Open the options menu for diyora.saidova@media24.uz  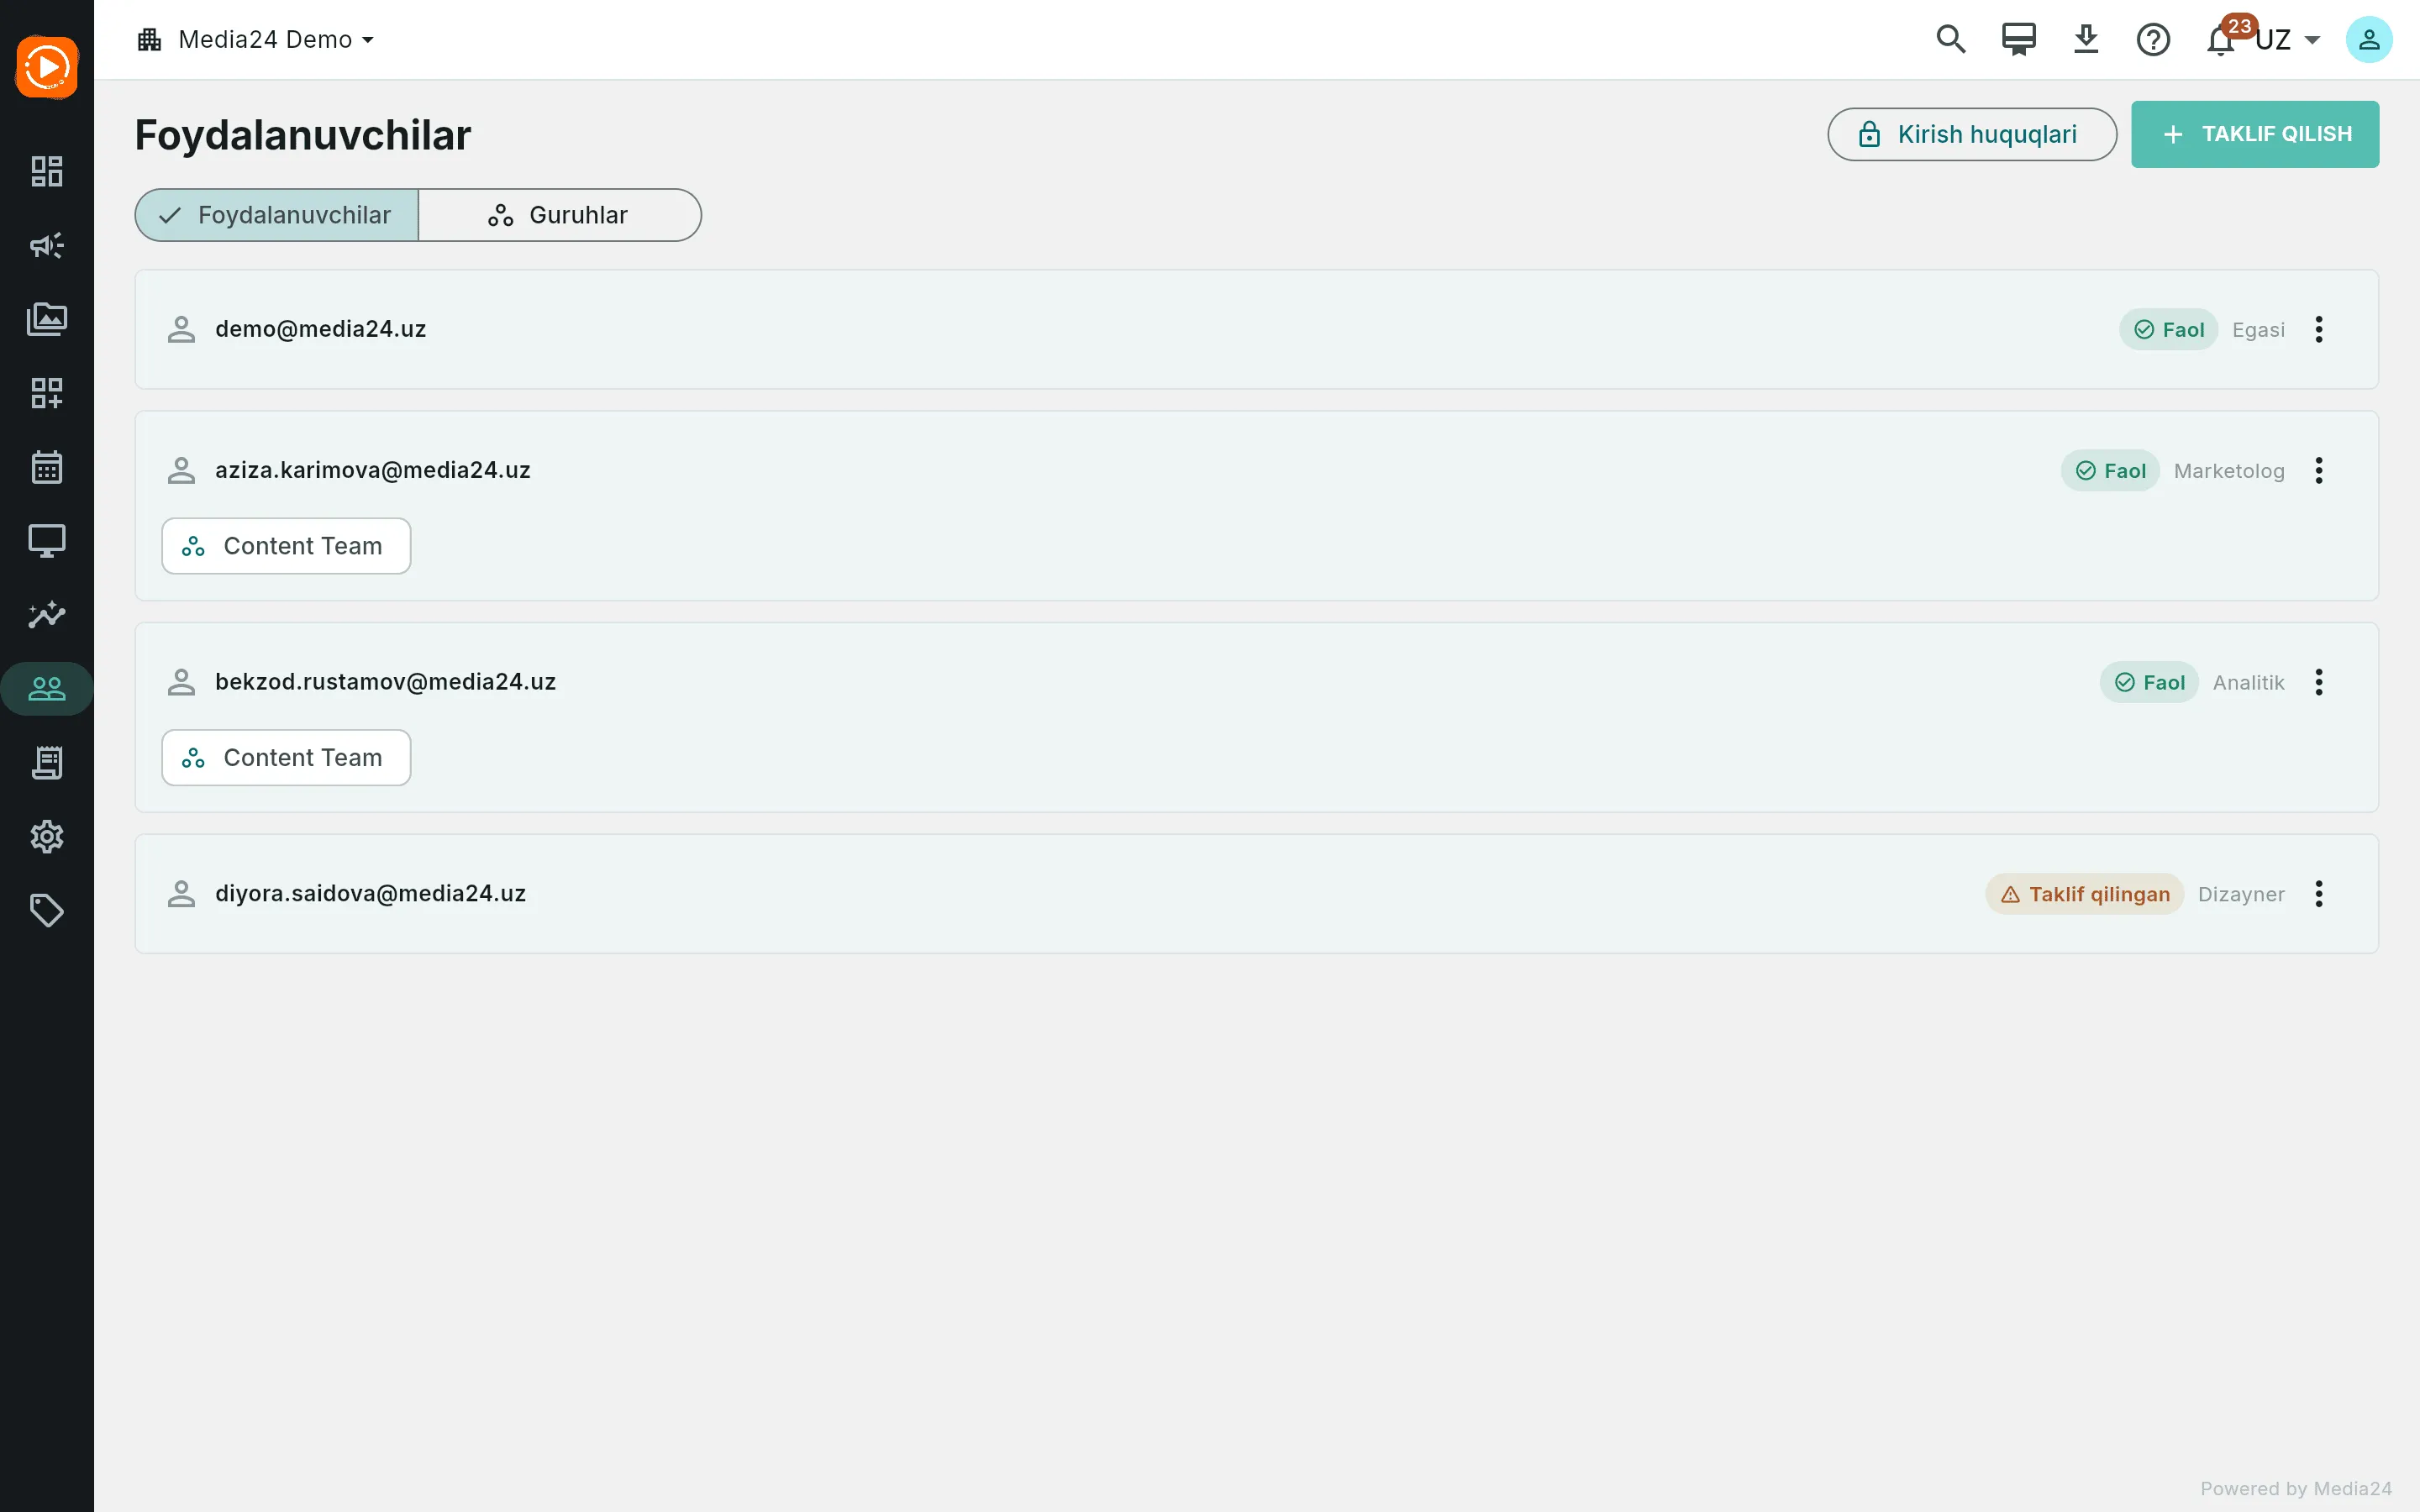tap(2319, 894)
